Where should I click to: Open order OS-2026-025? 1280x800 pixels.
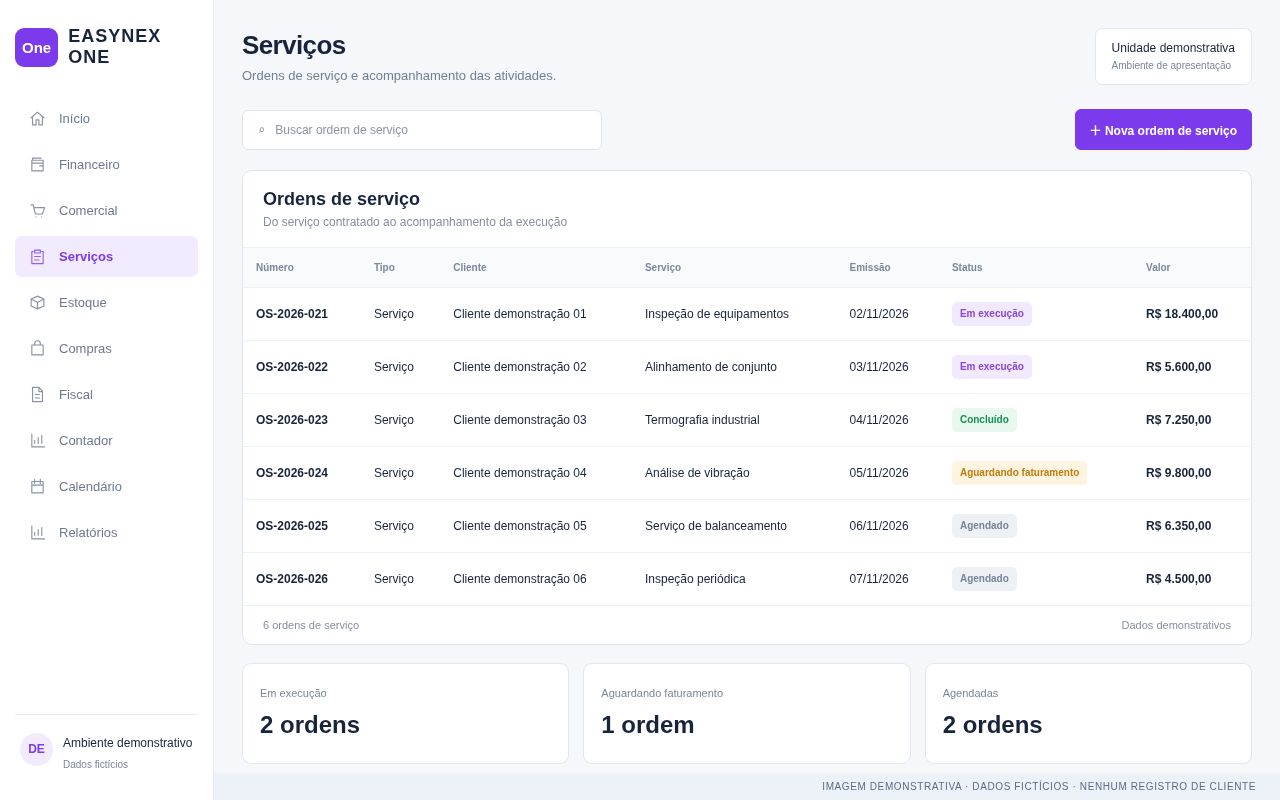pyautogui.click(x=292, y=526)
